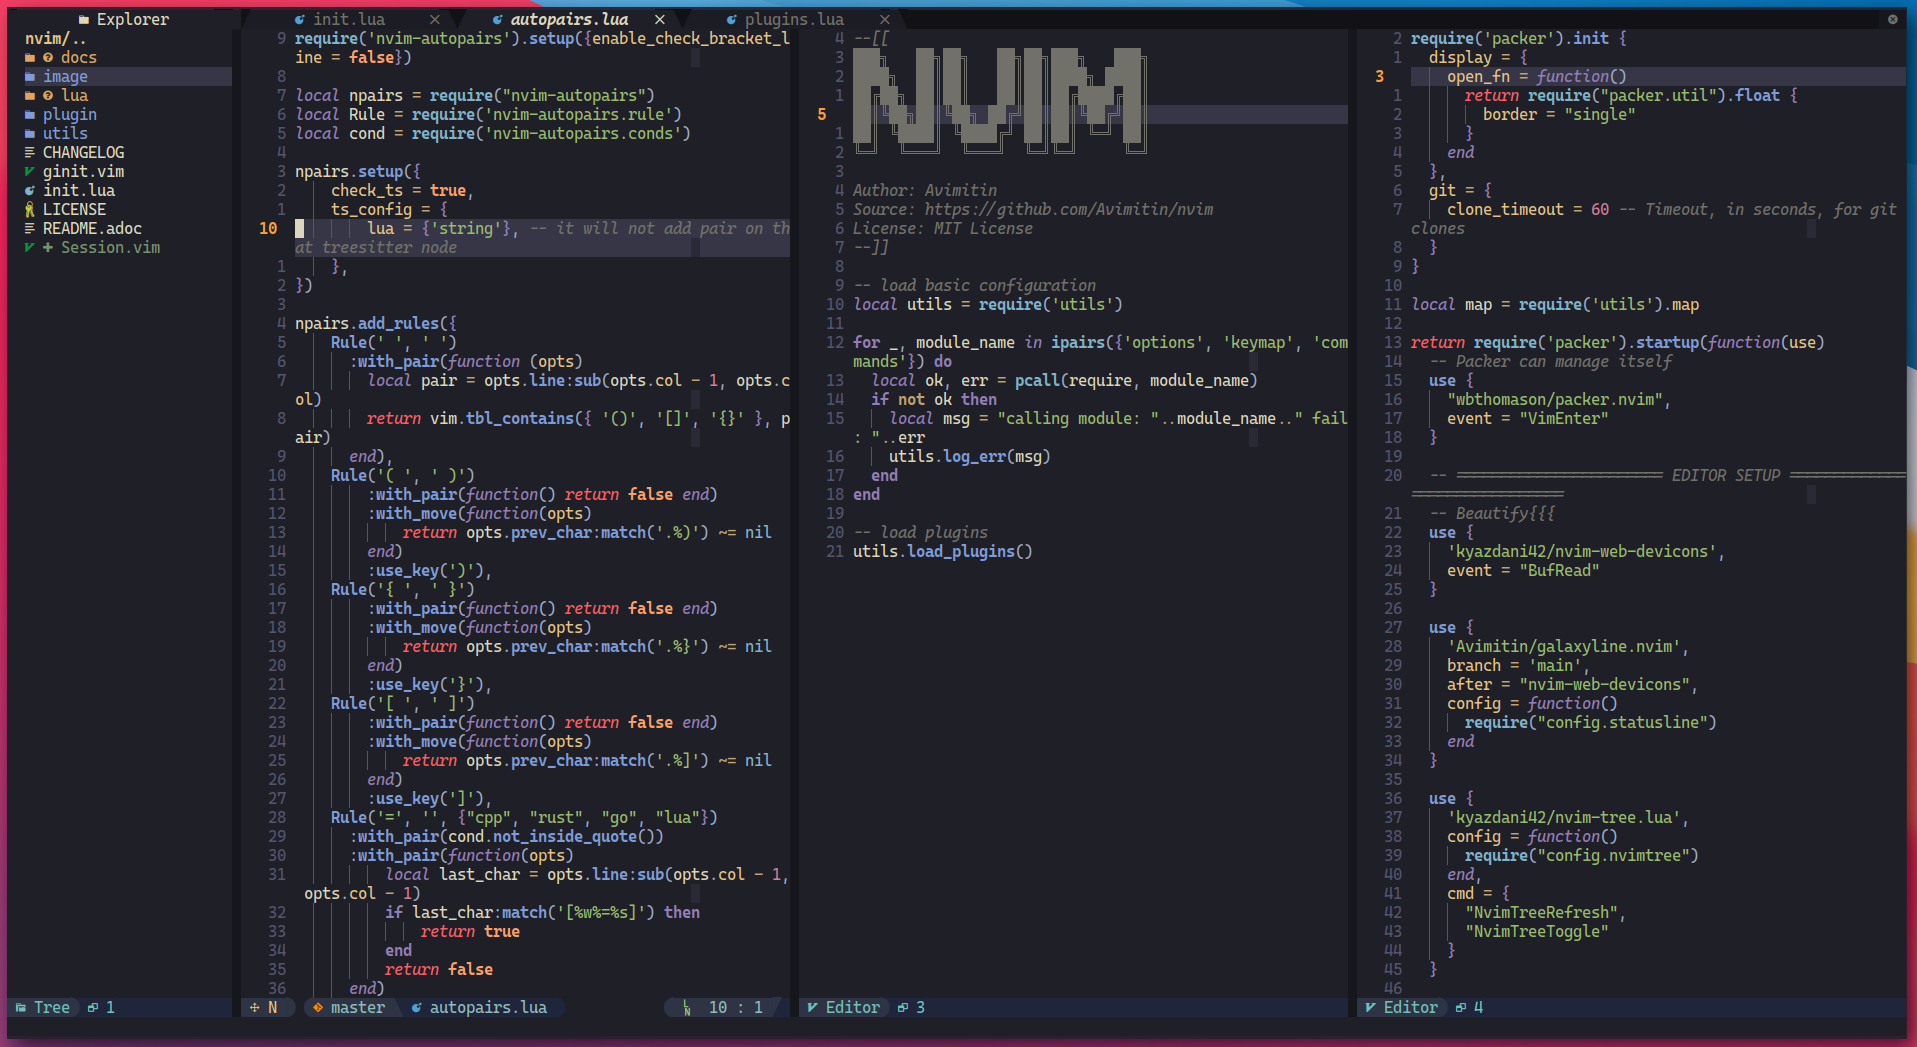Click the master branch name in the status line
Image resolution: width=1917 pixels, height=1047 pixels.
358,1008
